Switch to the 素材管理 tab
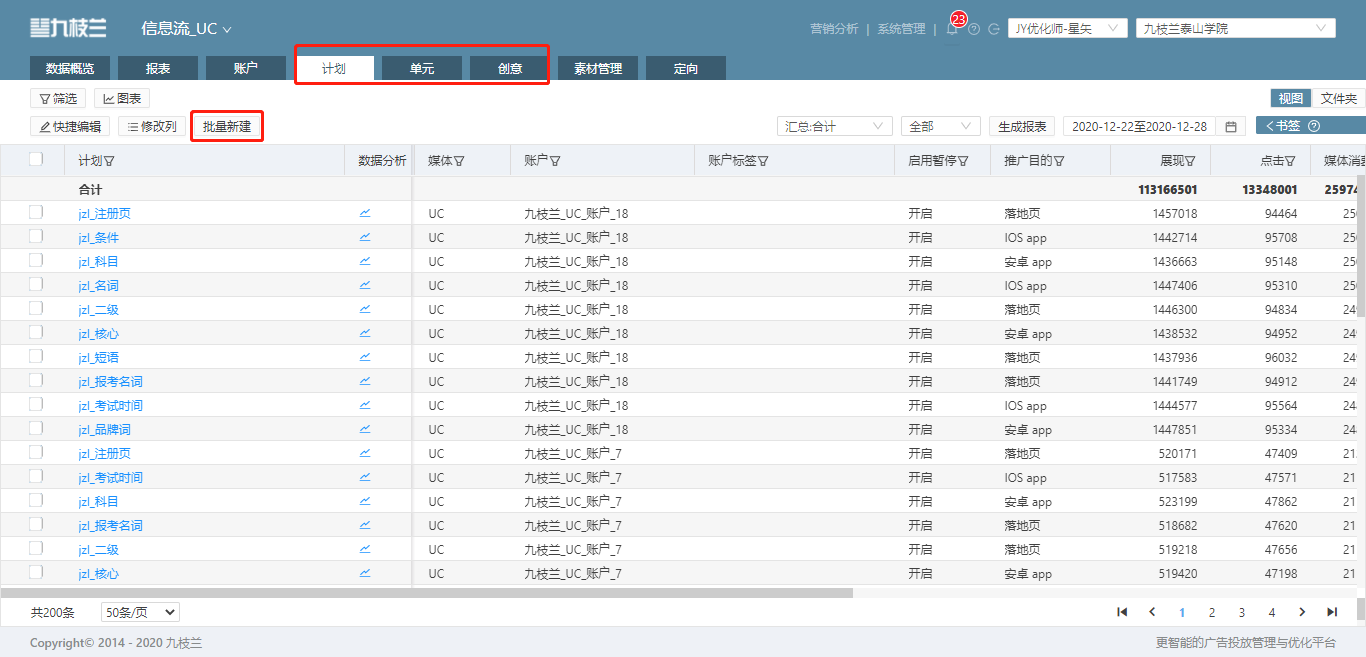This screenshot has width=1366, height=657. pos(598,68)
